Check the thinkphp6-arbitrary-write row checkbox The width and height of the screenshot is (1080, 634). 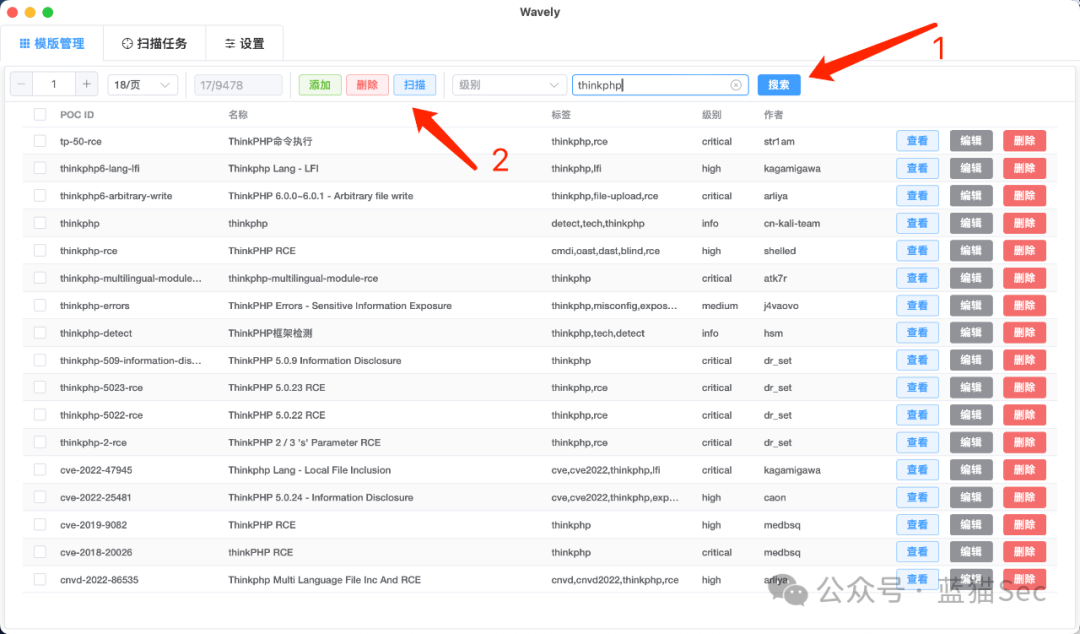(40, 196)
